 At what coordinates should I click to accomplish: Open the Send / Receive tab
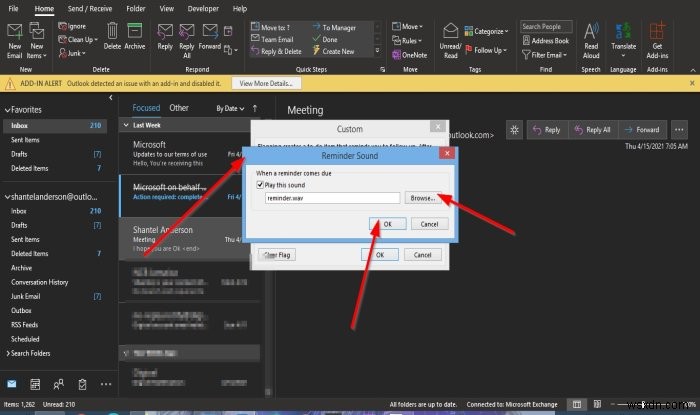tap(90, 8)
